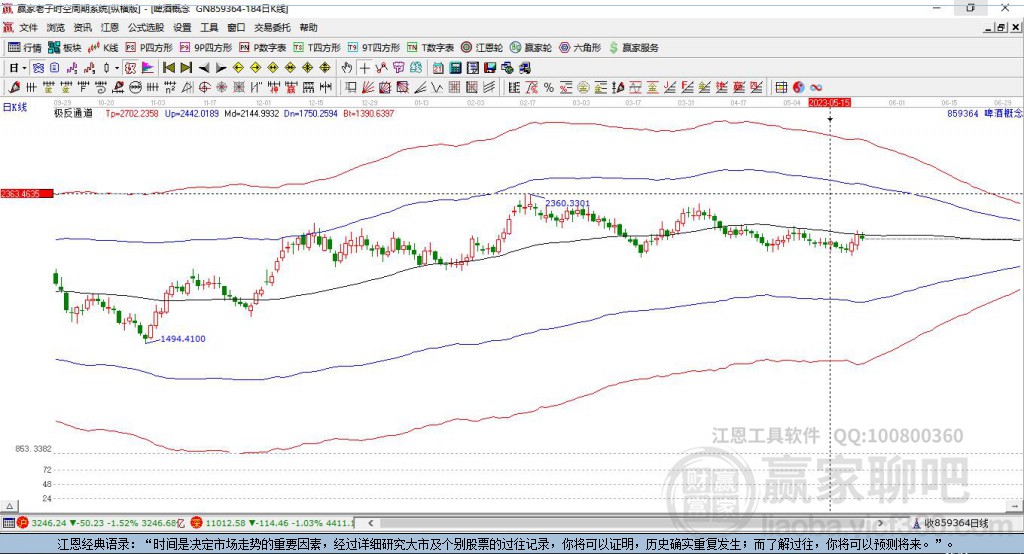Toggle the crosshair cursor tool

click(x=364, y=68)
